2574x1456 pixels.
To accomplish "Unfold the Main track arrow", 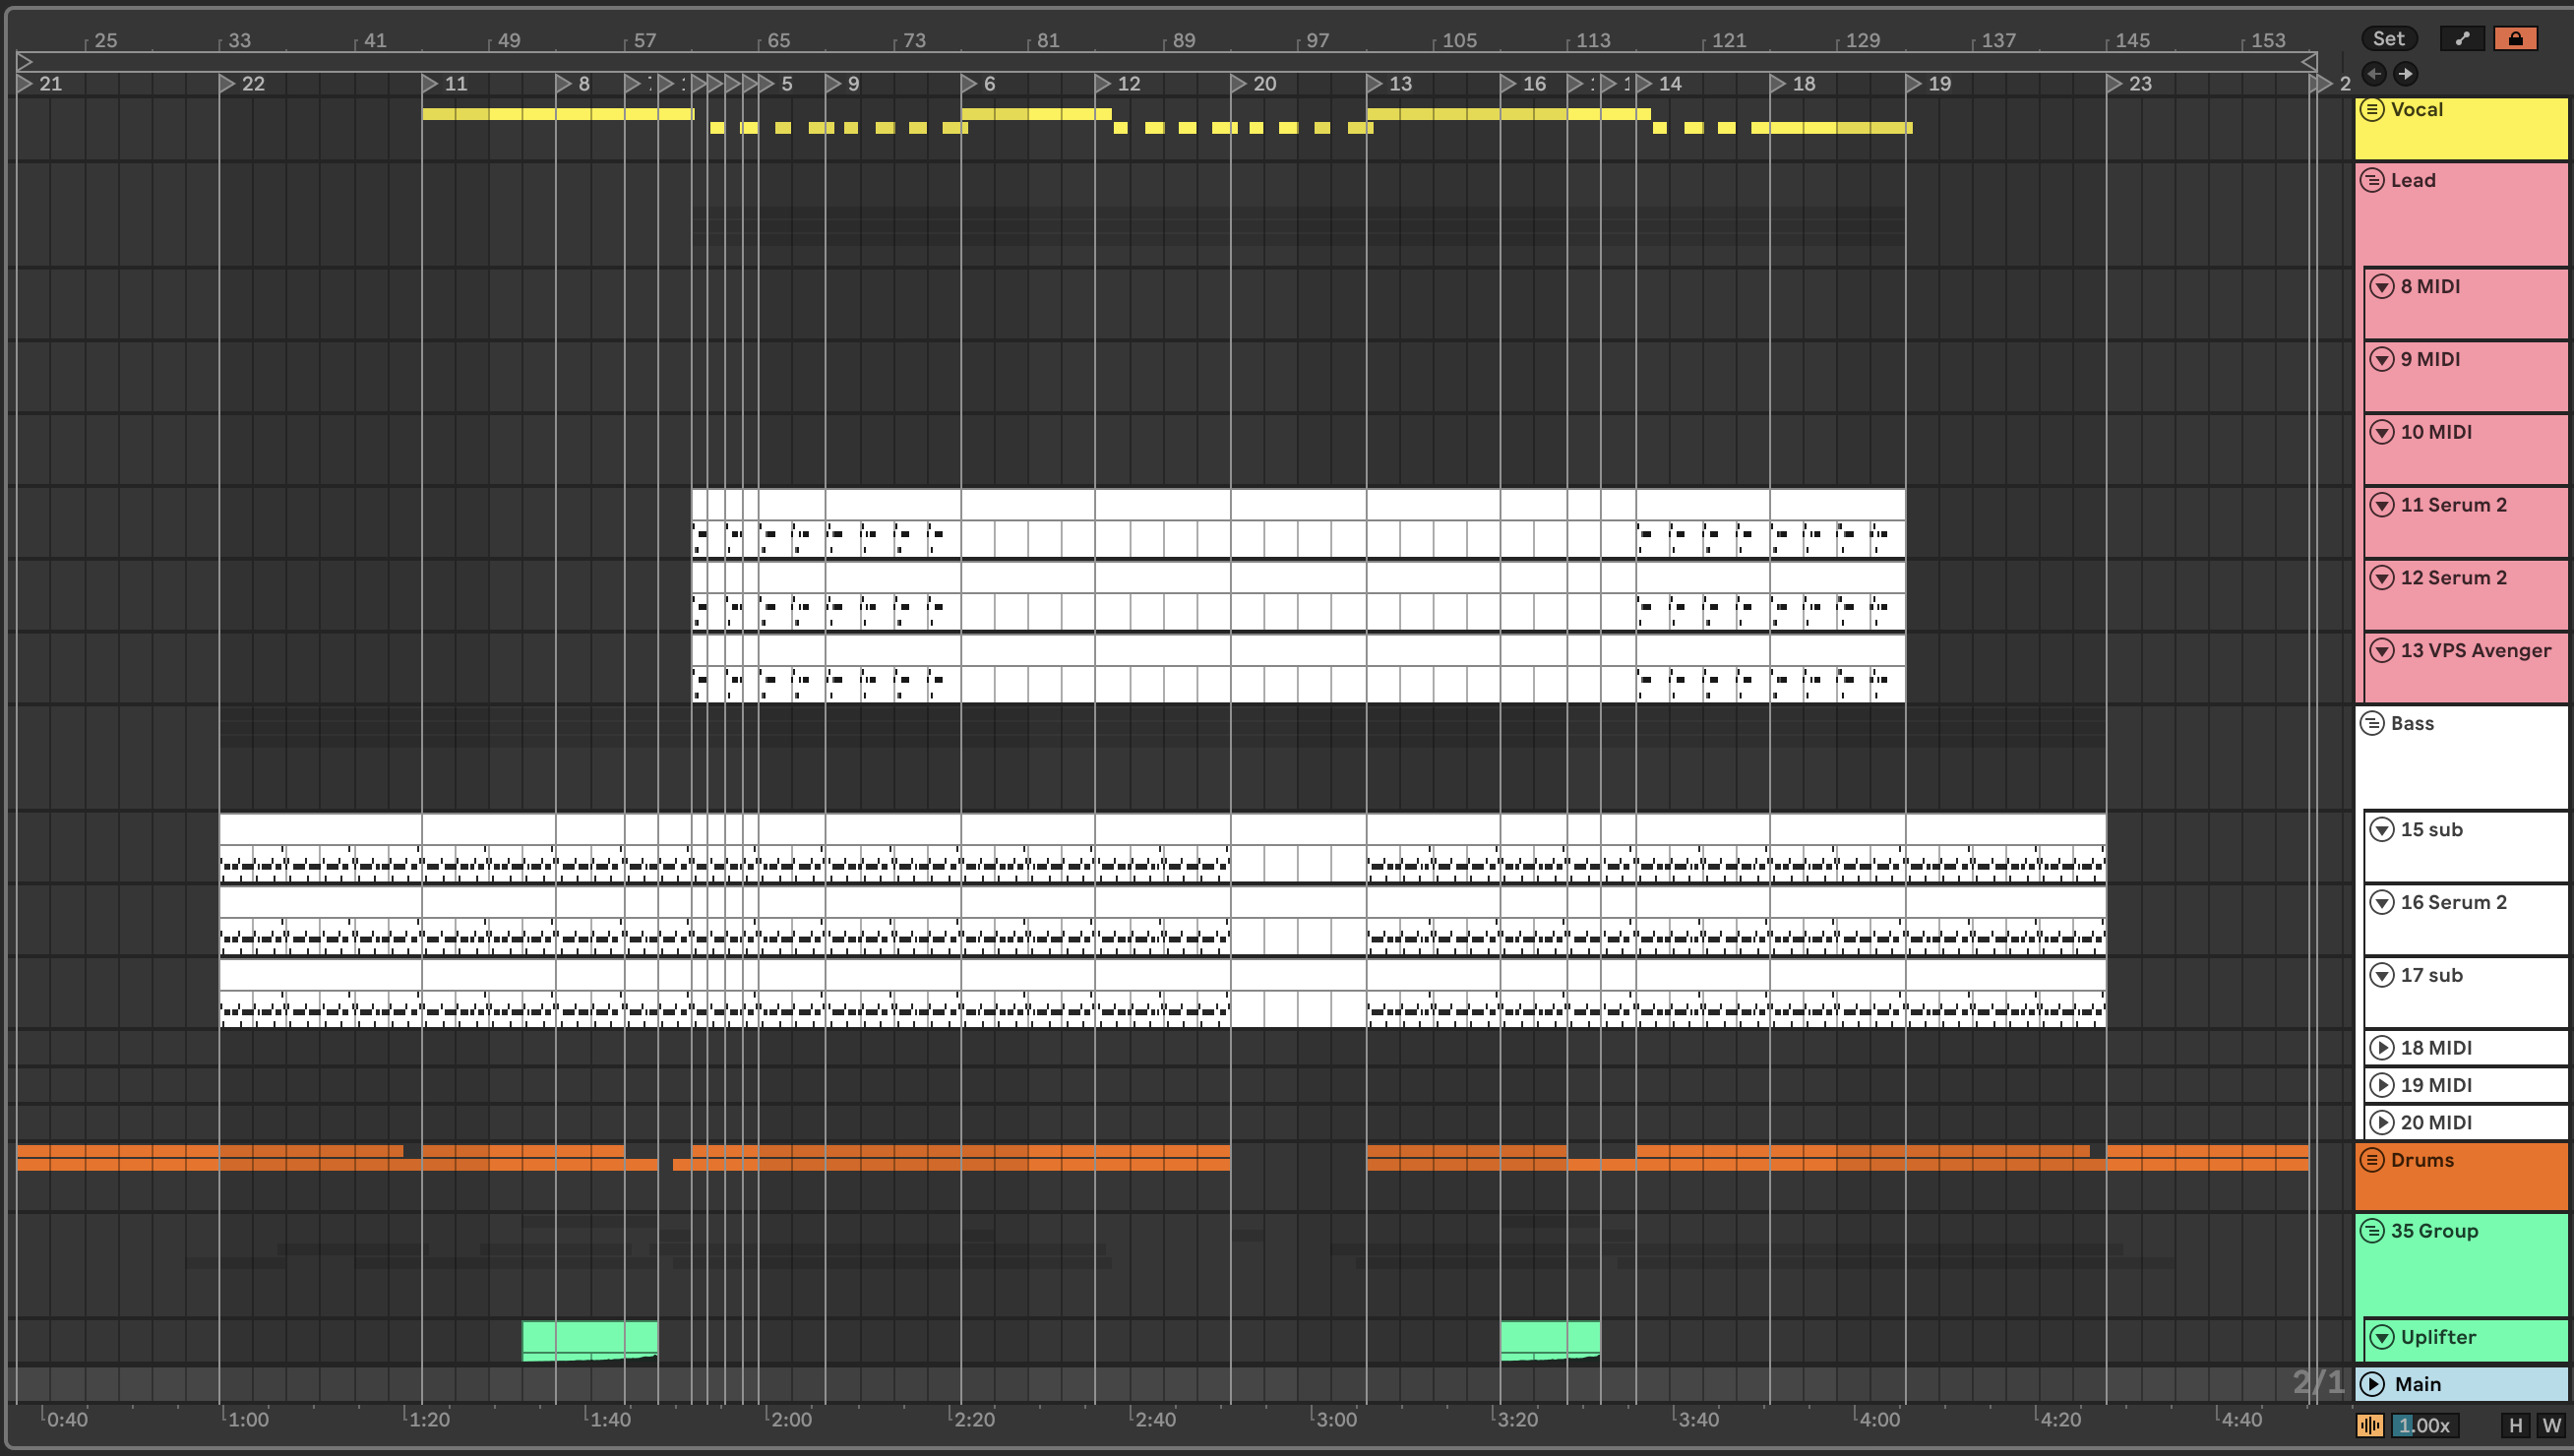I will [x=2372, y=1384].
